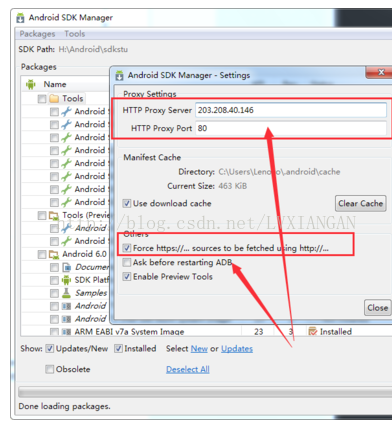
Task: Click the cache directory path text
Action: (279, 172)
